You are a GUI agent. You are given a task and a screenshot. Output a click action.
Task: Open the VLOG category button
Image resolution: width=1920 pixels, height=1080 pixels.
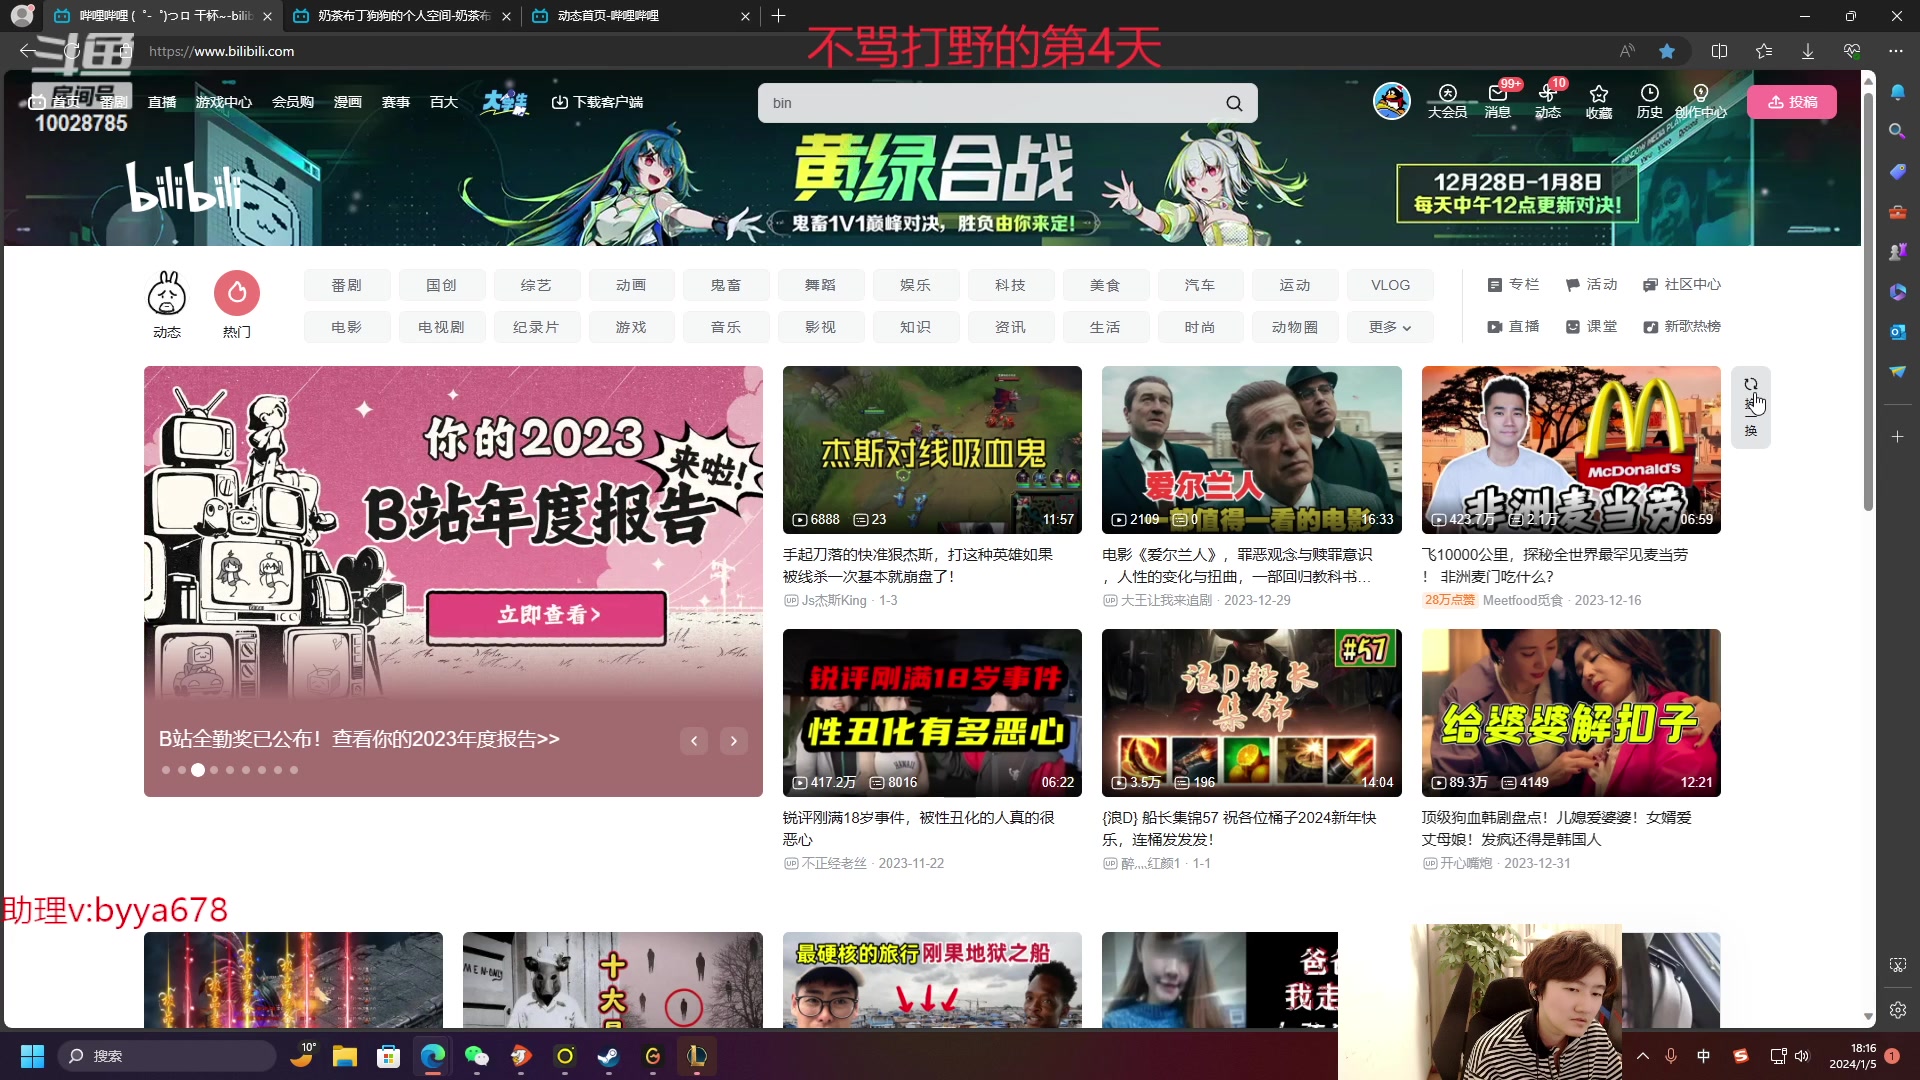click(1390, 285)
